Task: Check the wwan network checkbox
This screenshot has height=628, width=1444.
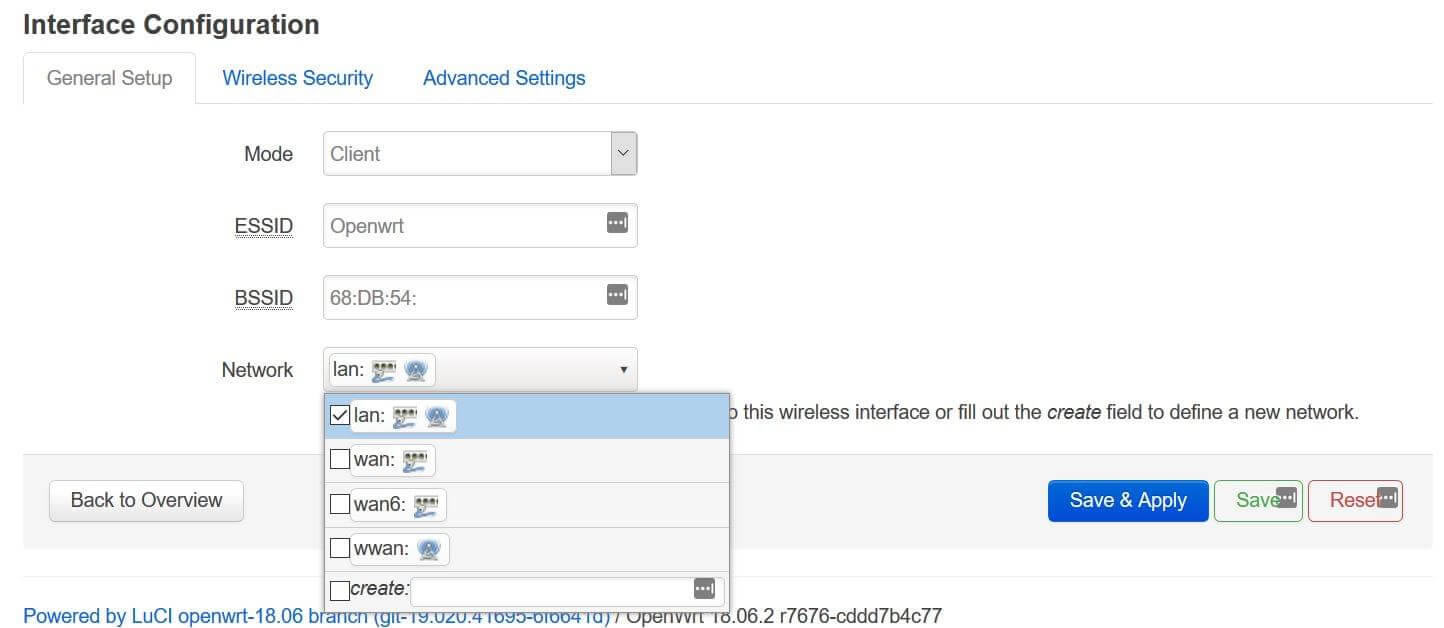Action: 339,548
